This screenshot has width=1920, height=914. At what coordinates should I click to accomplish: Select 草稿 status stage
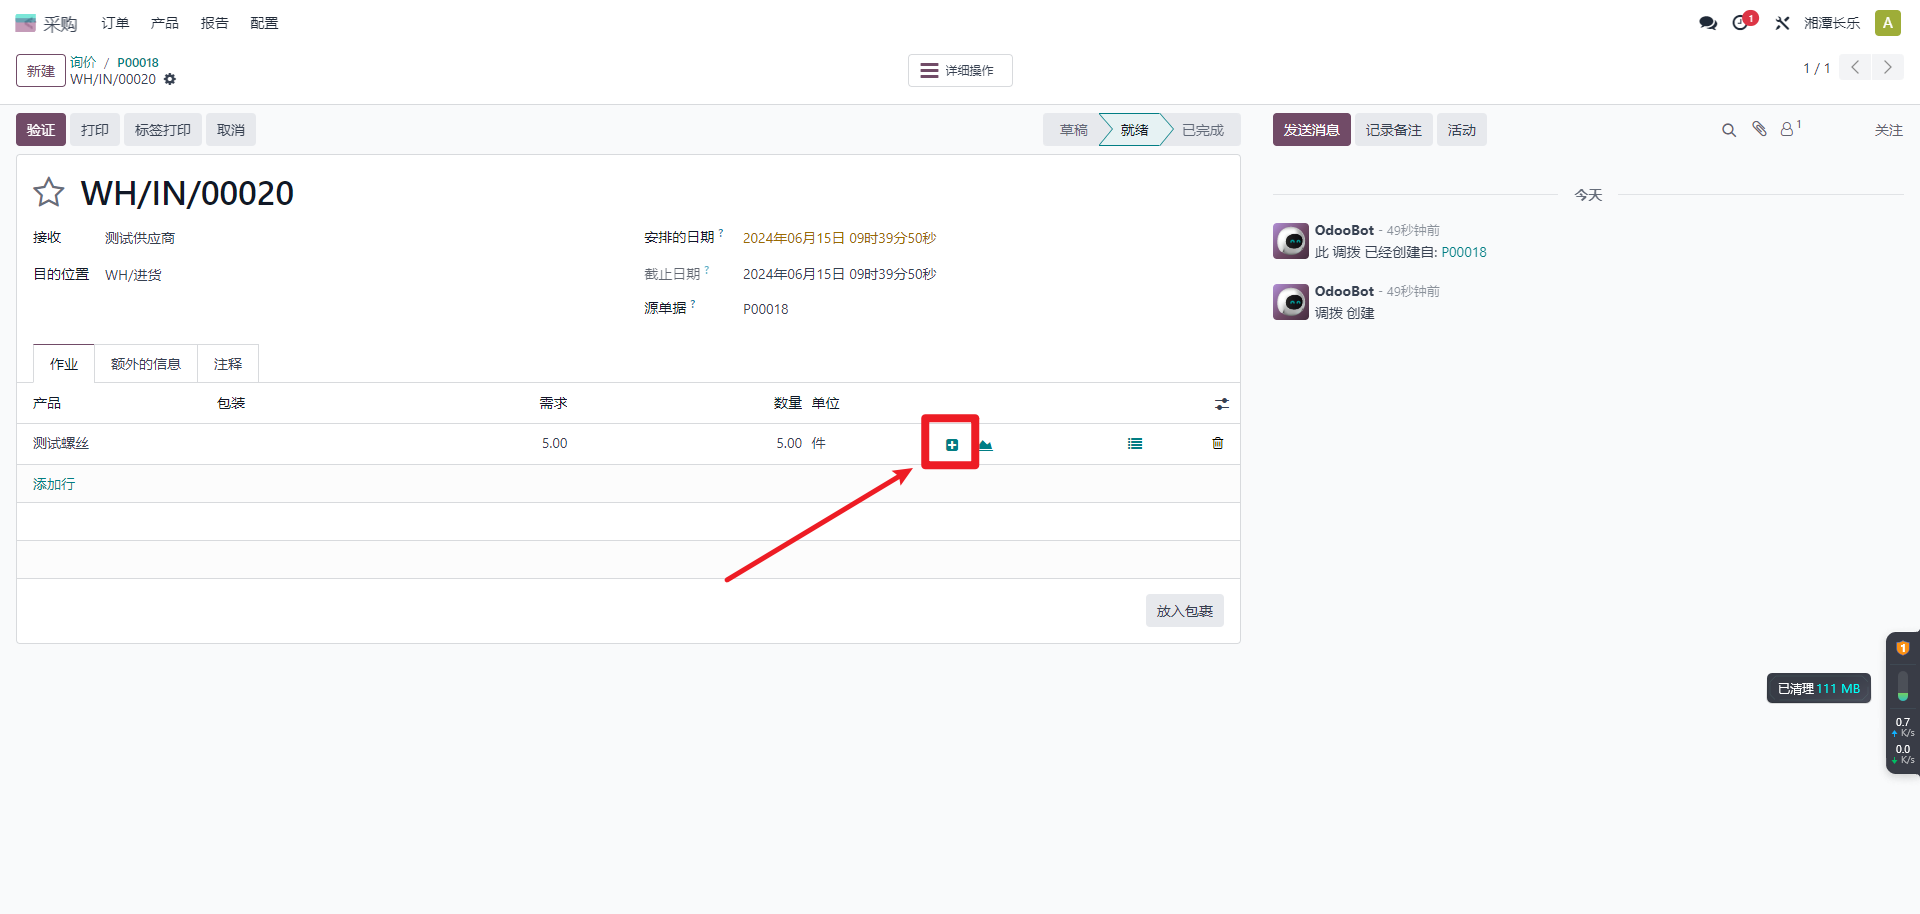tap(1073, 130)
